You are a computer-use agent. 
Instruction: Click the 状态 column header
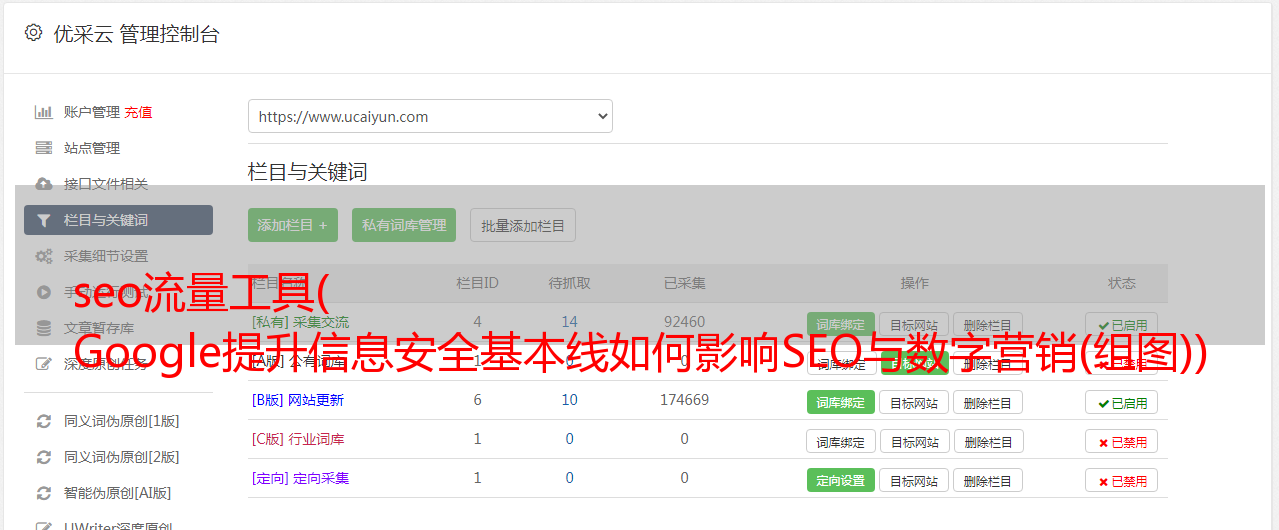(1122, 283)
